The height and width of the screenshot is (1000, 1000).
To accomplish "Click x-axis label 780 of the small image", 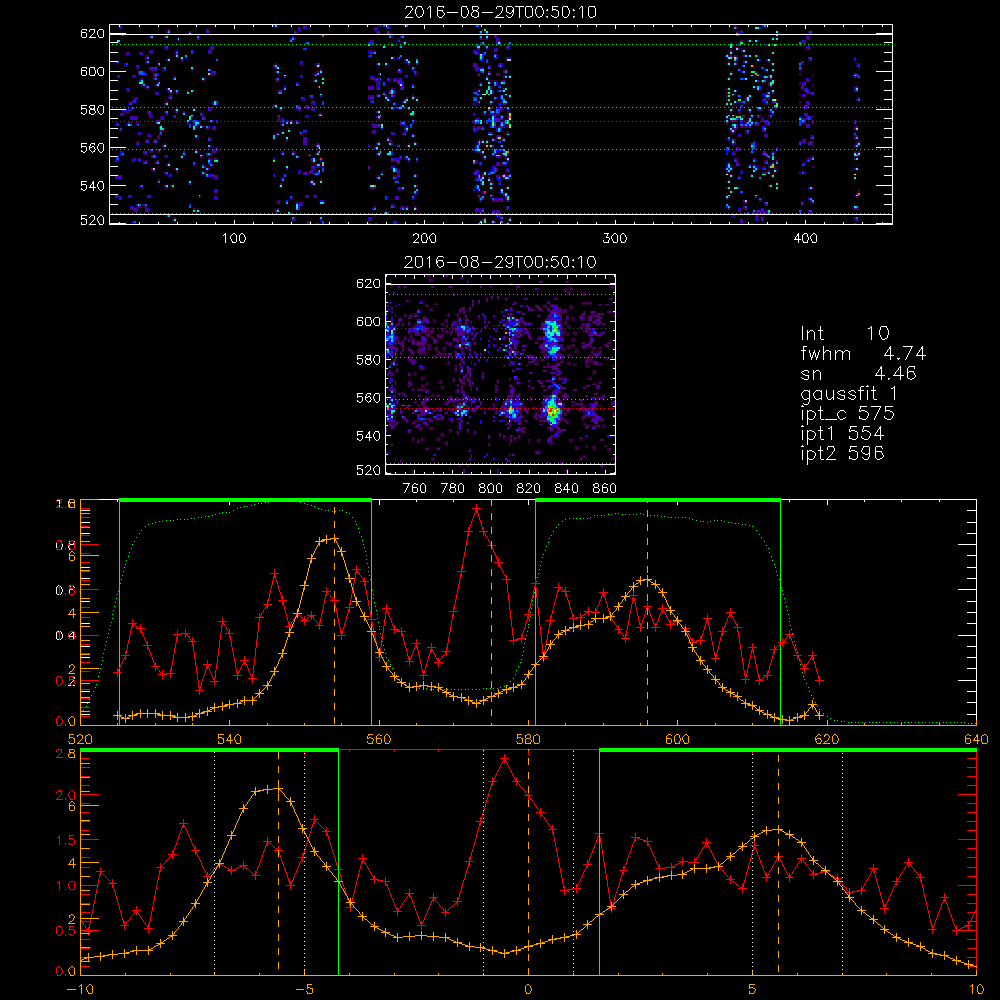I will click(453, 489).
